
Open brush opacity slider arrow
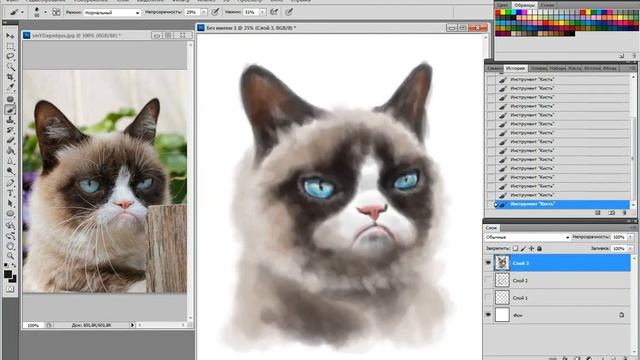[x=204, y=13]
